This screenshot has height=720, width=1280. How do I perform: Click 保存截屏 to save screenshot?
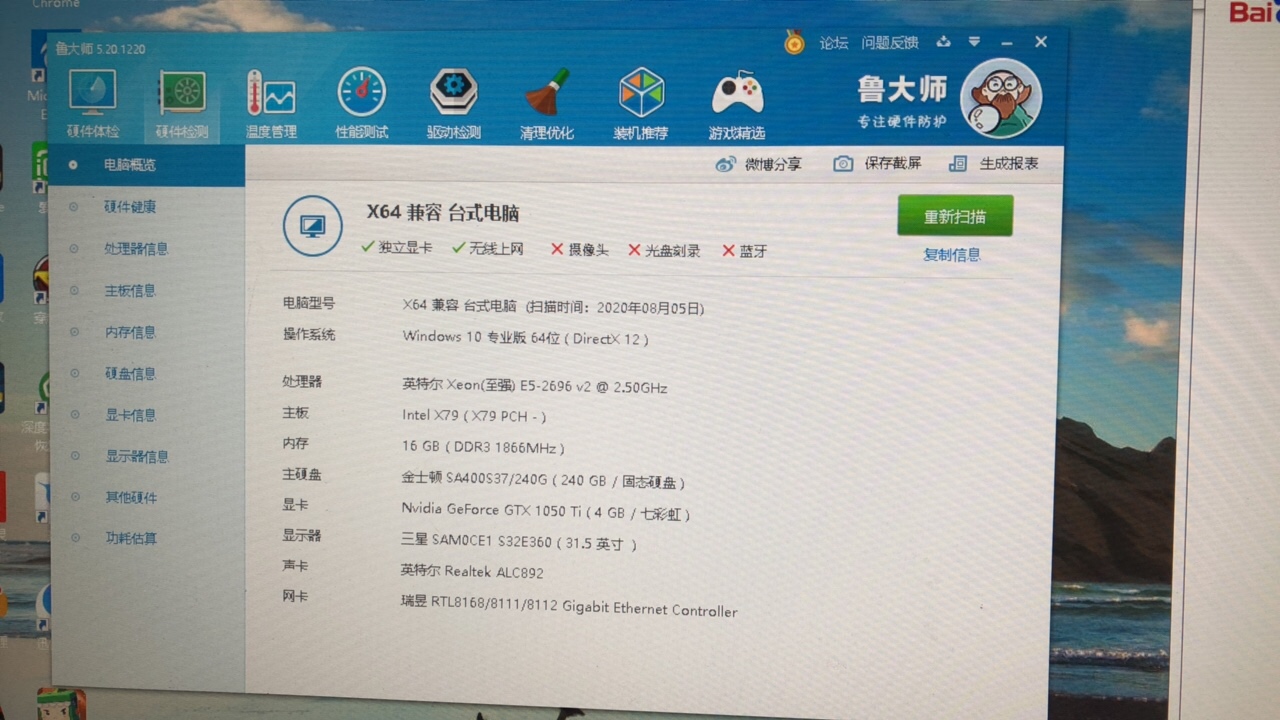pyautogui.click(x=878, y=163)
